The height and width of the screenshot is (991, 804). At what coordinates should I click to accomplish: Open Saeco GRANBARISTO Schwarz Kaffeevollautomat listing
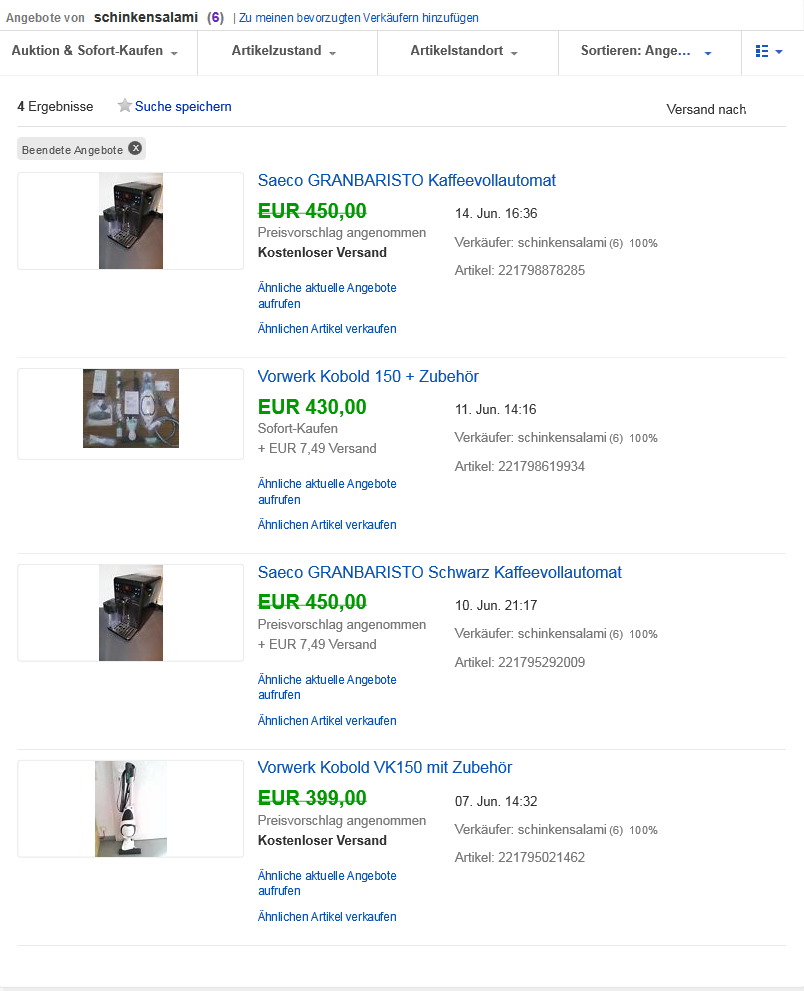[439, 573]
